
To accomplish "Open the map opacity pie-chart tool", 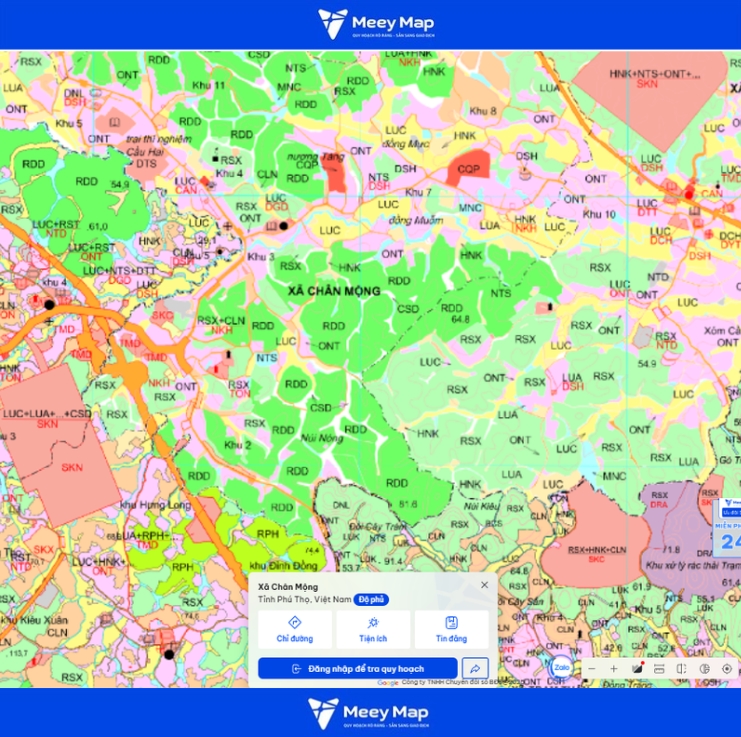I will pos(704,669).
